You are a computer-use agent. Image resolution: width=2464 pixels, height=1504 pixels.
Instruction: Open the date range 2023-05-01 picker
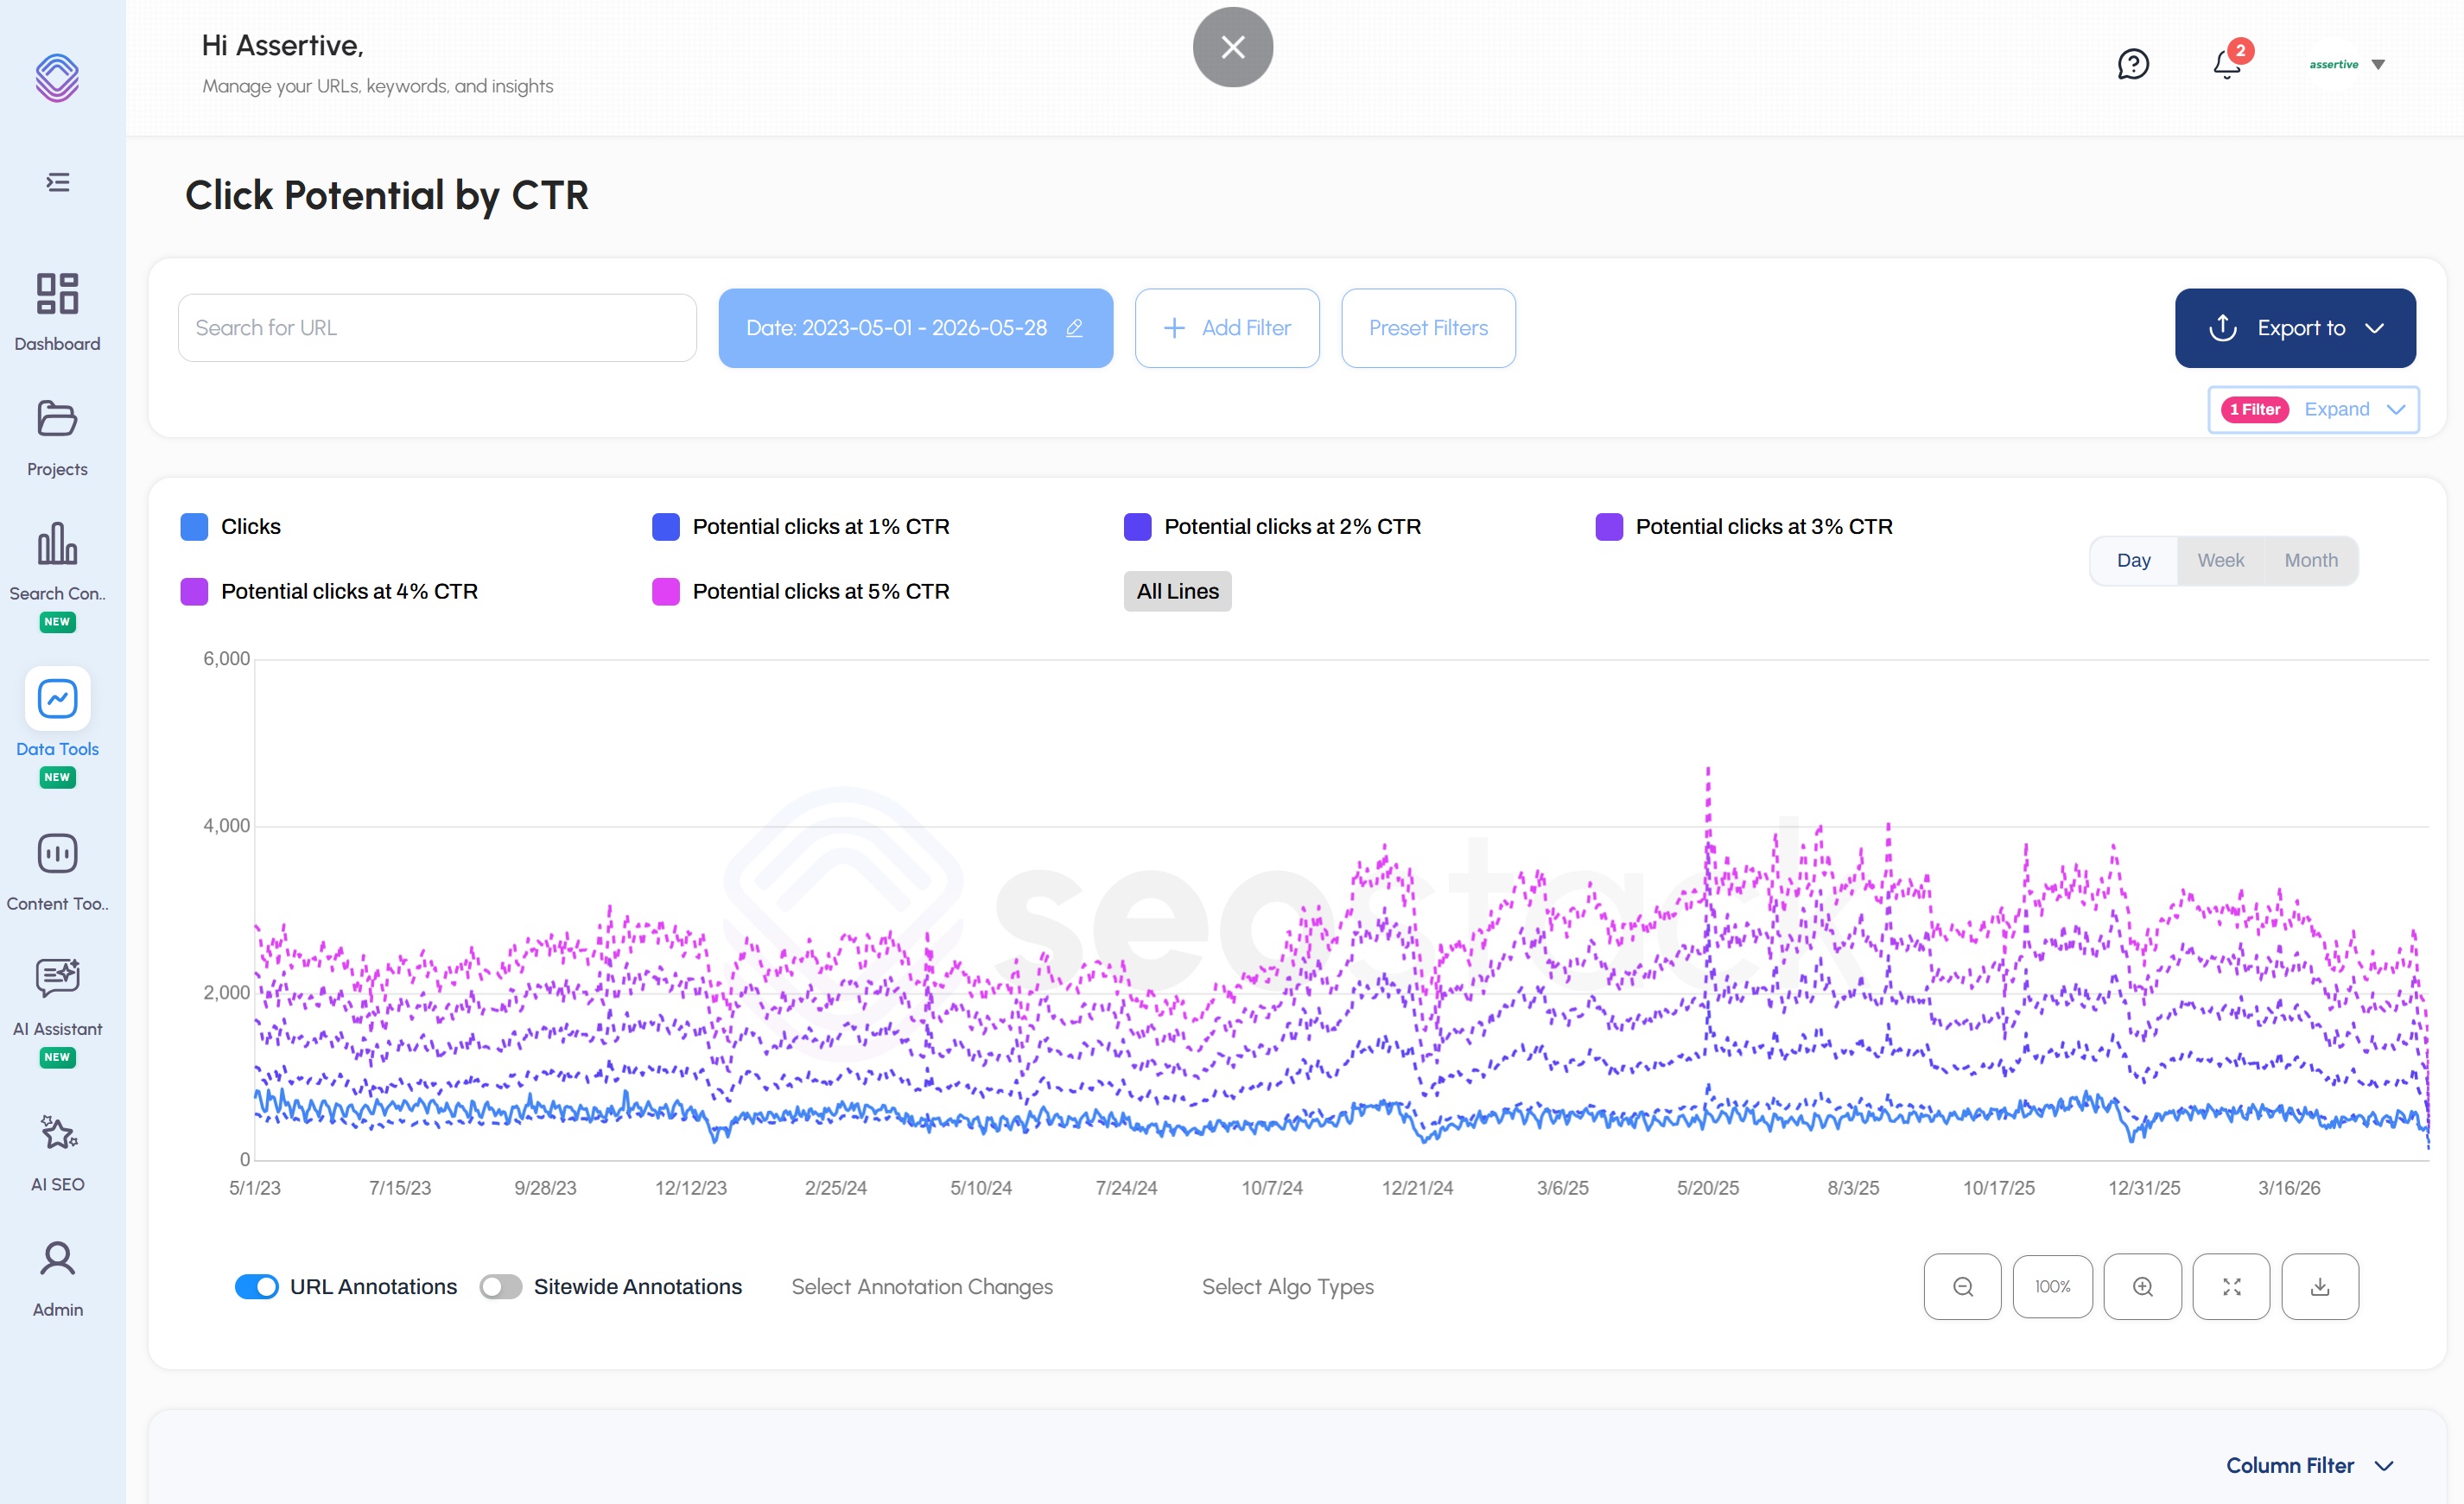click(x=915, y=328)
